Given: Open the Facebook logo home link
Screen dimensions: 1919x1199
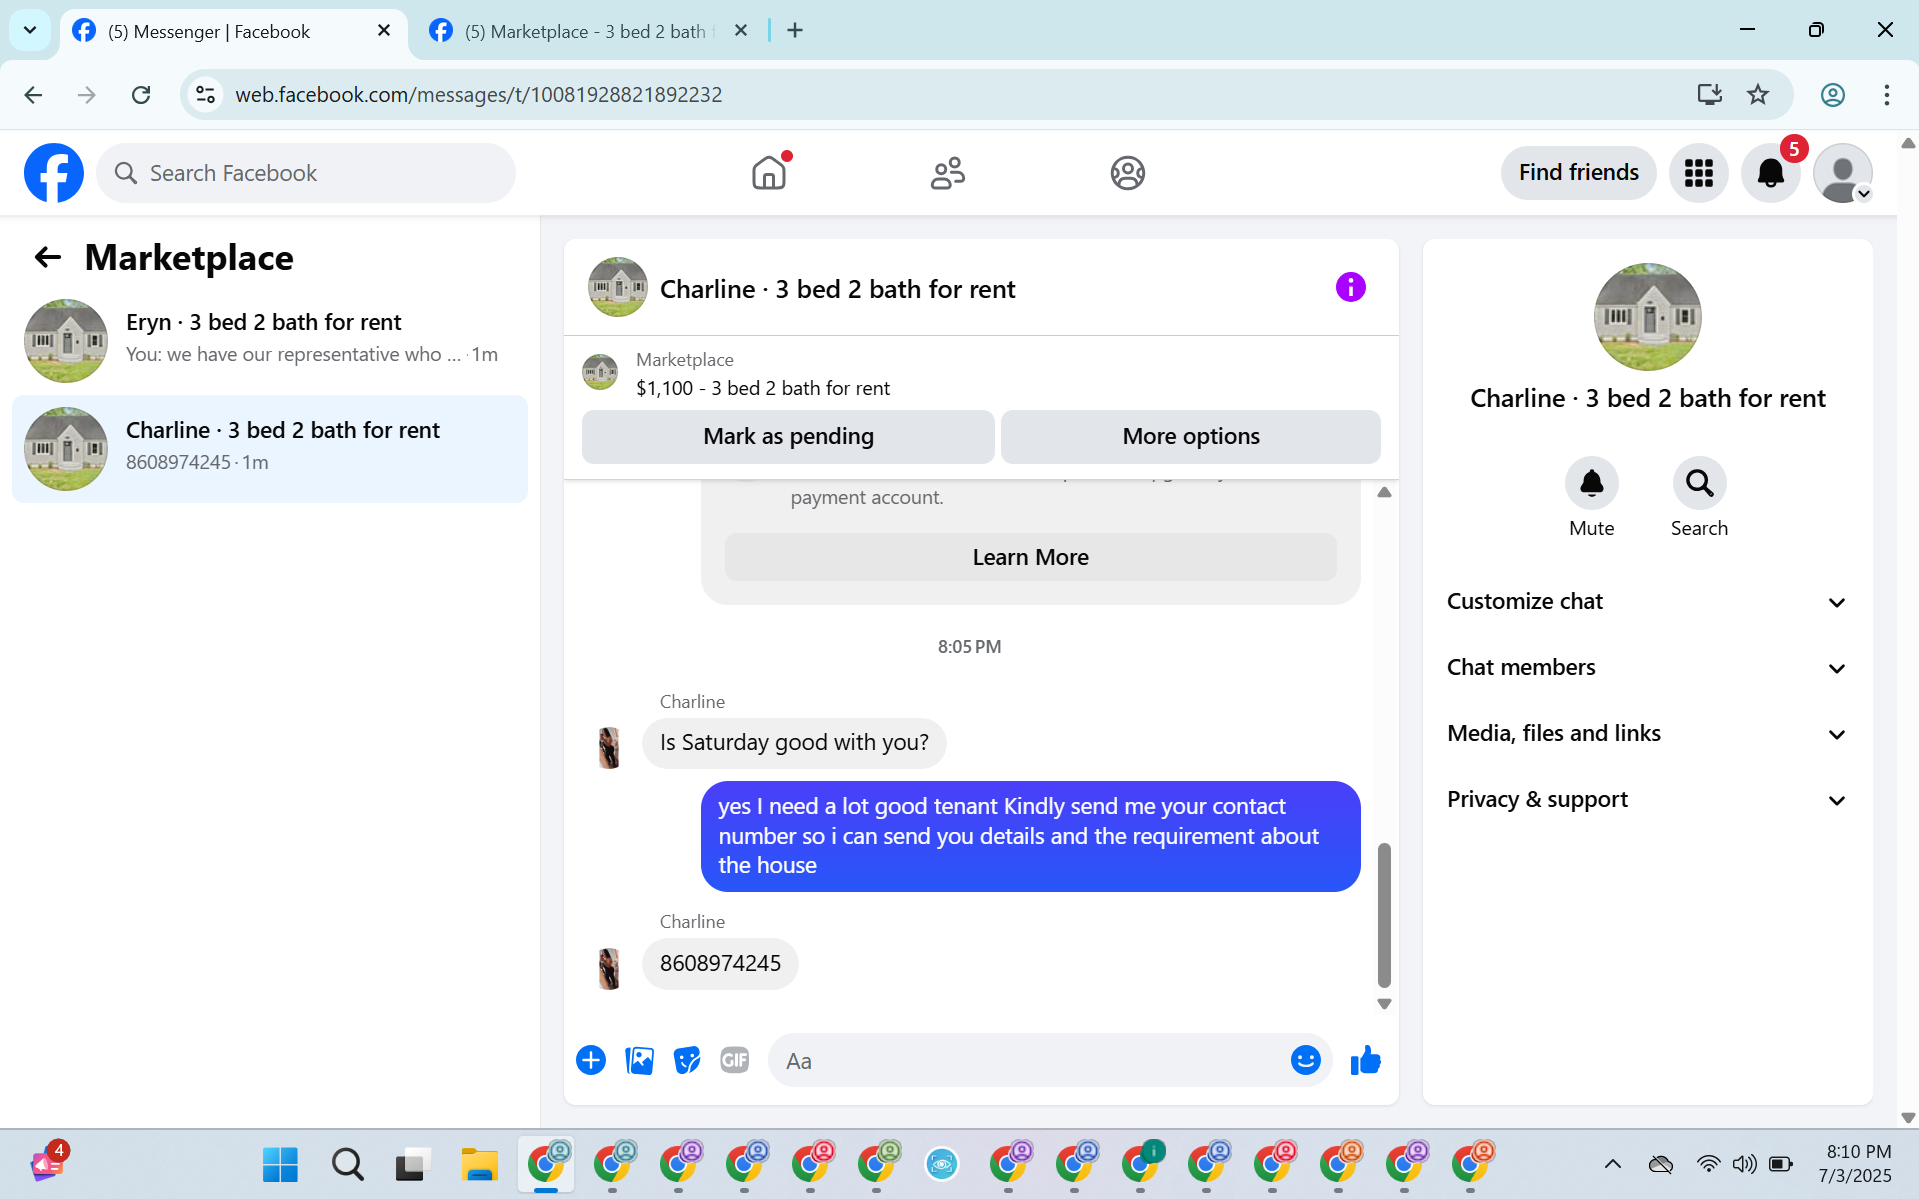Looking at the screenshot, I should coord(54,173).
